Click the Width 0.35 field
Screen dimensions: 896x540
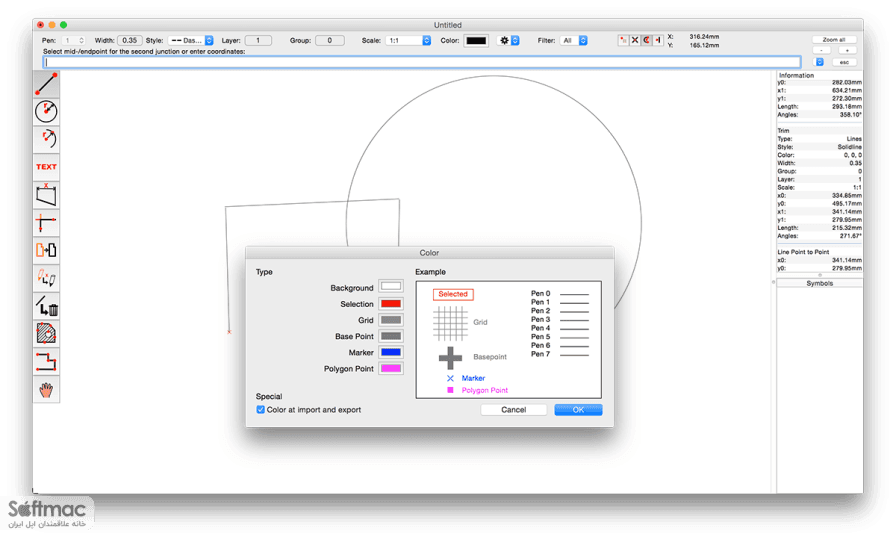click(x=130, y=41)
